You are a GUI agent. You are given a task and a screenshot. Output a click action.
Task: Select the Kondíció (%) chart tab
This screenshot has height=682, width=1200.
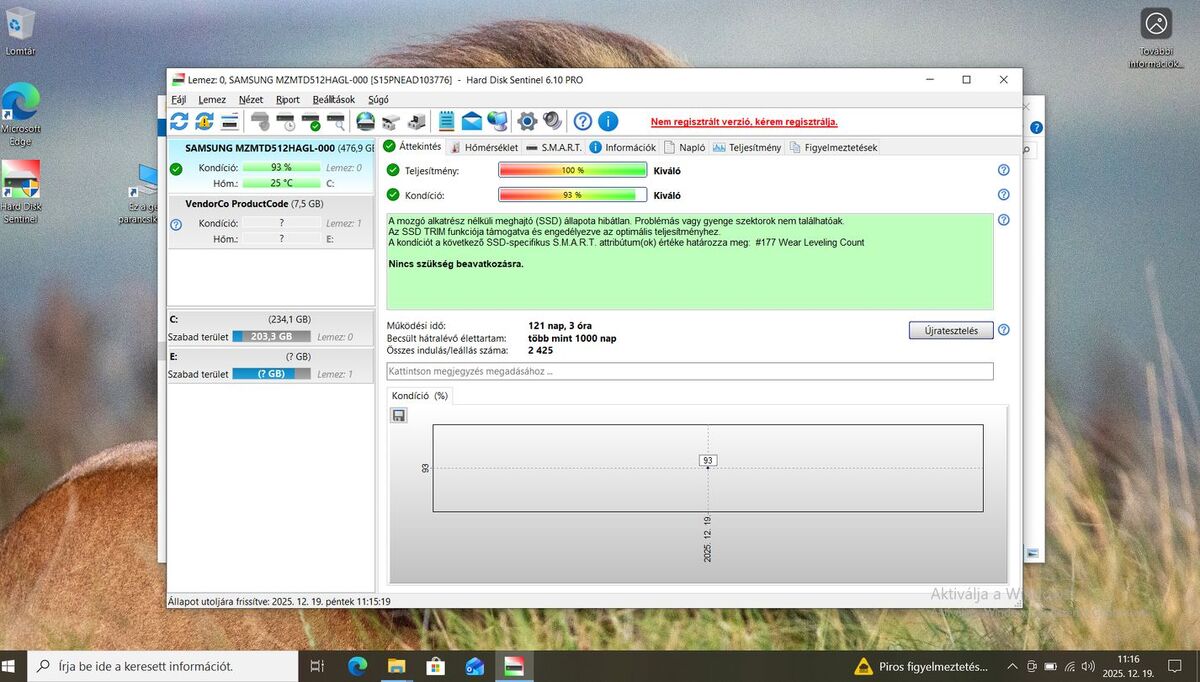click(x=419, y=396)
